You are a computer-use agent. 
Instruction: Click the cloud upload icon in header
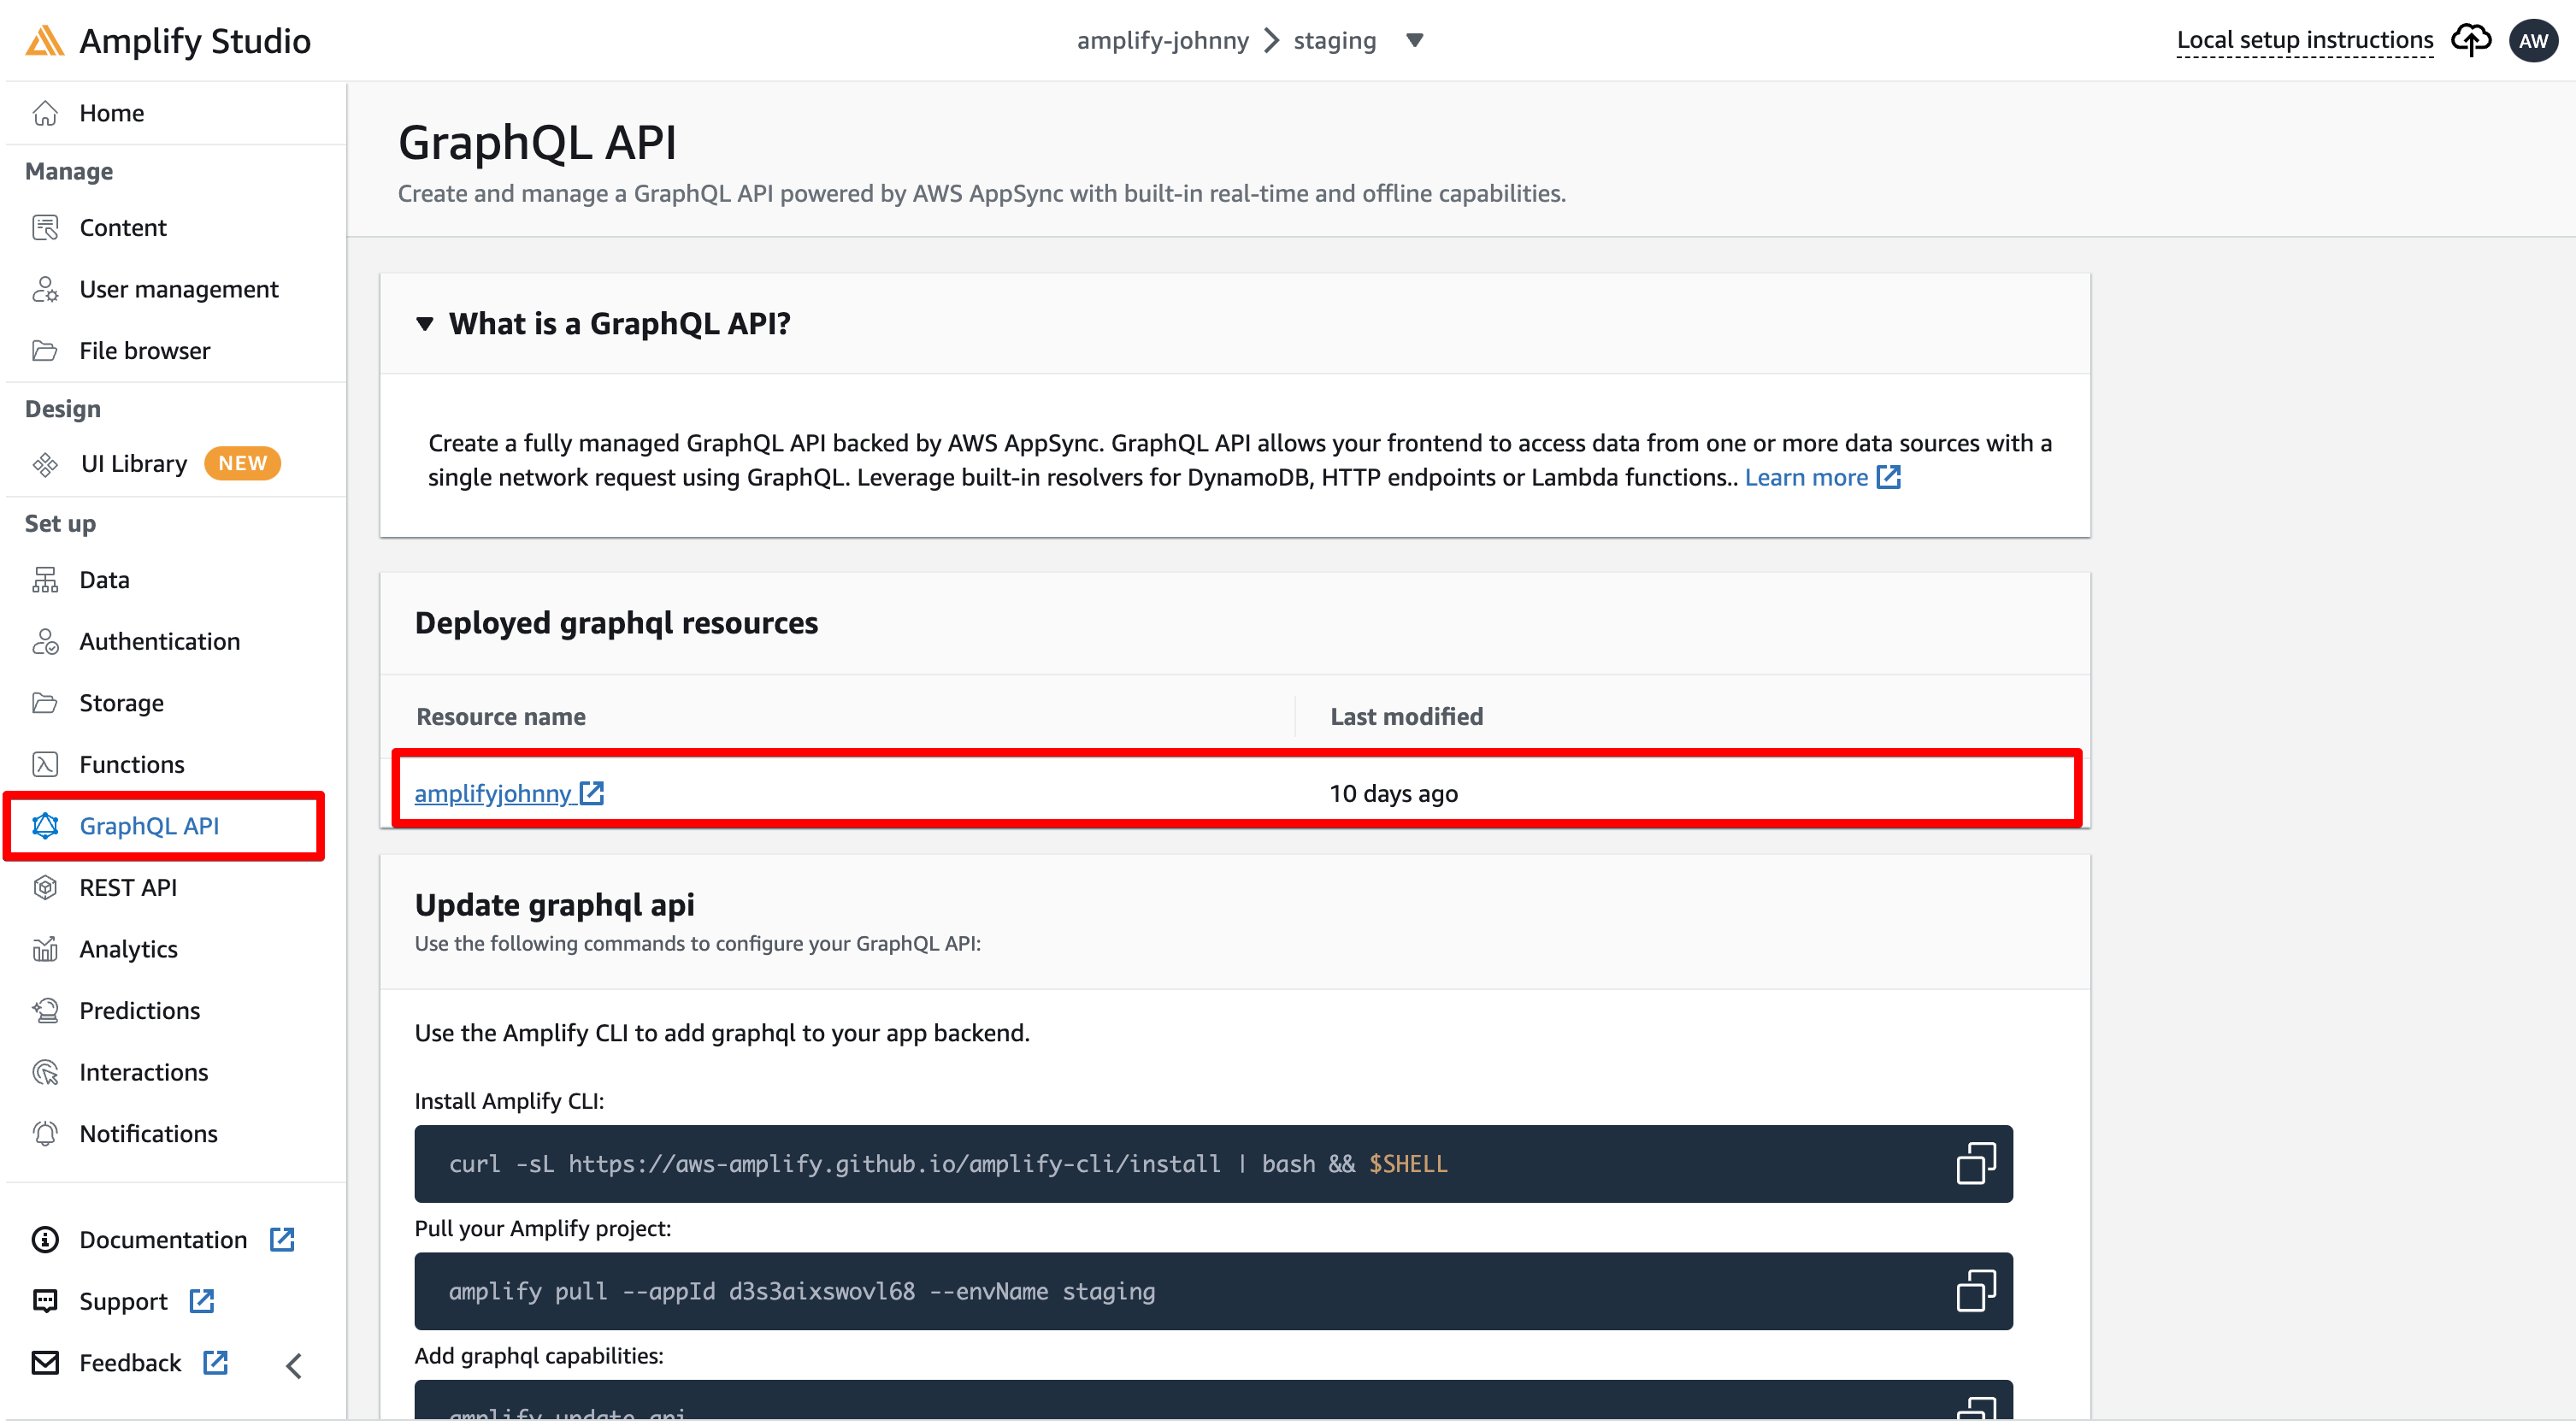coord(2470,40)
